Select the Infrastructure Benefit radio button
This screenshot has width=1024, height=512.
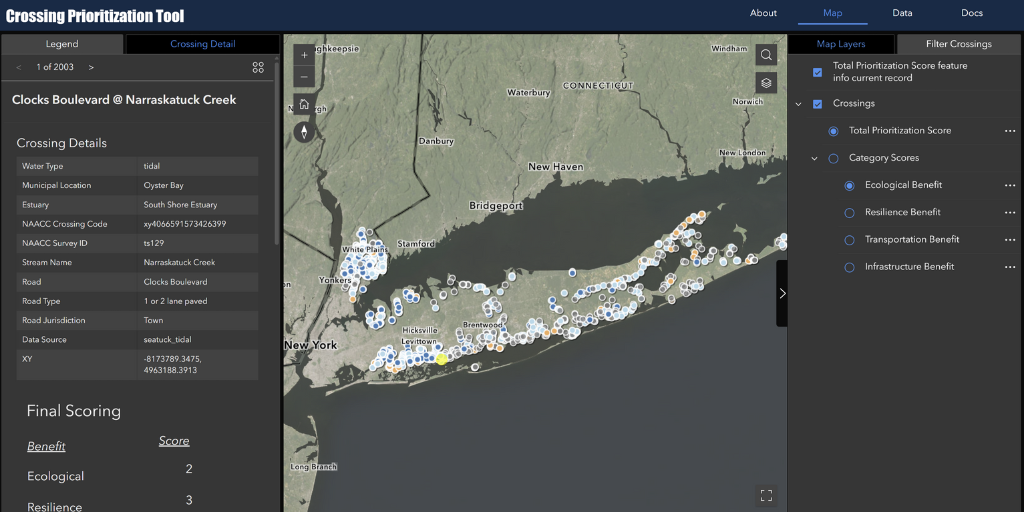850,267
